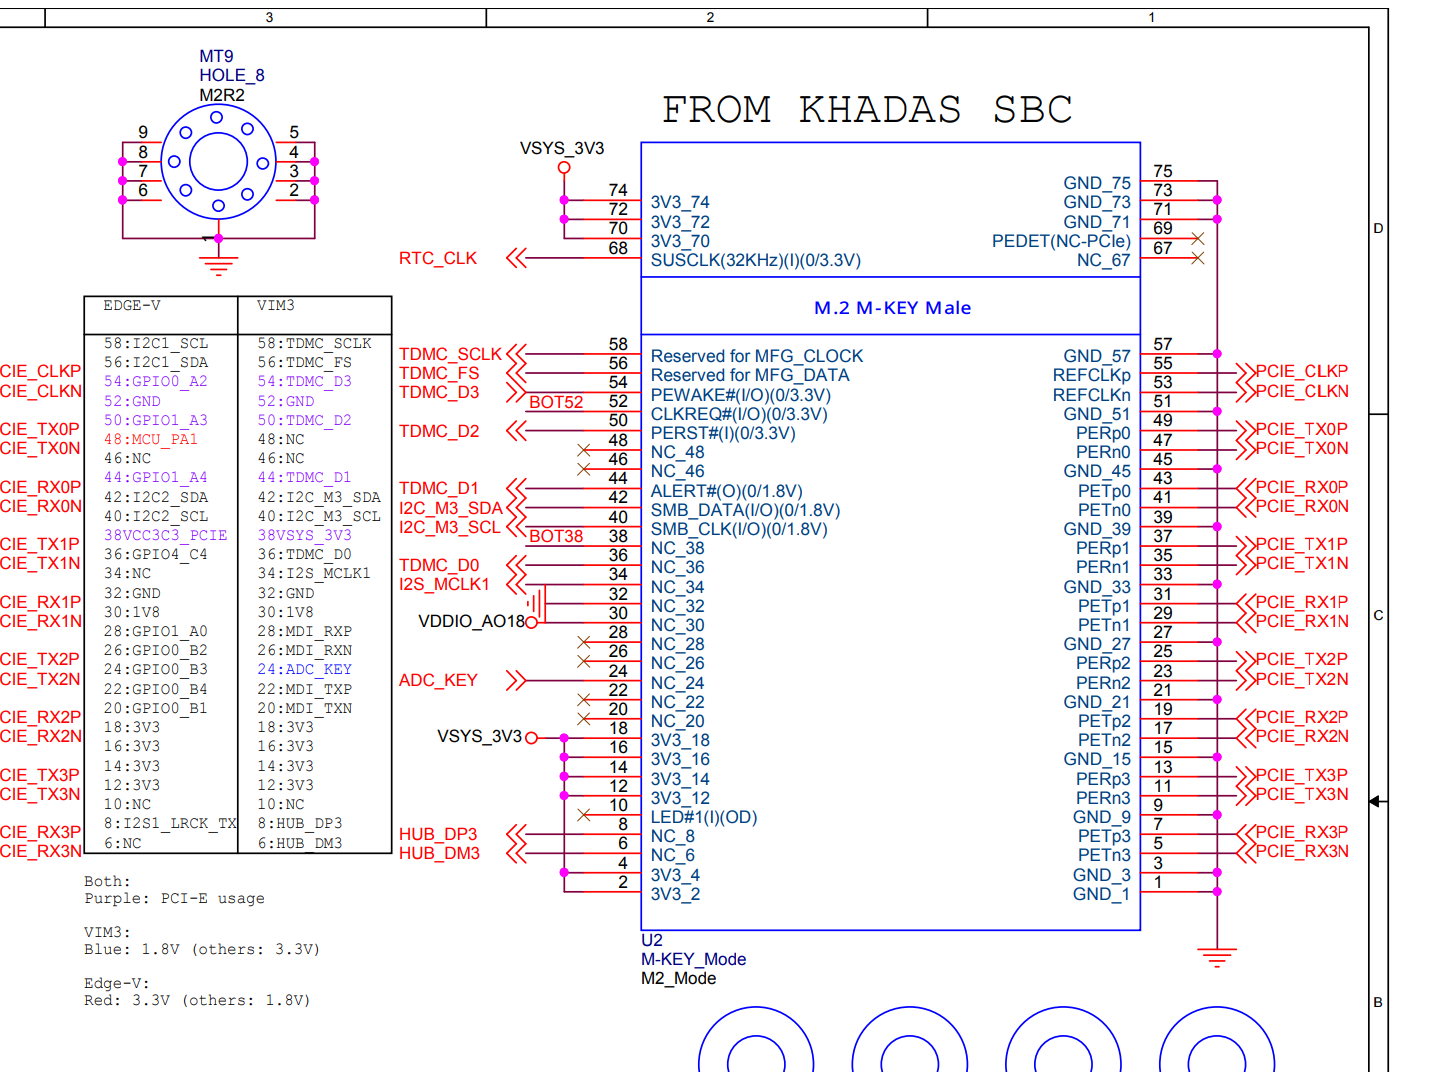The width and height of the screenshot is (1440, 1072).
Task: Click the border arrow marker on right edge
Action: 1377,801
